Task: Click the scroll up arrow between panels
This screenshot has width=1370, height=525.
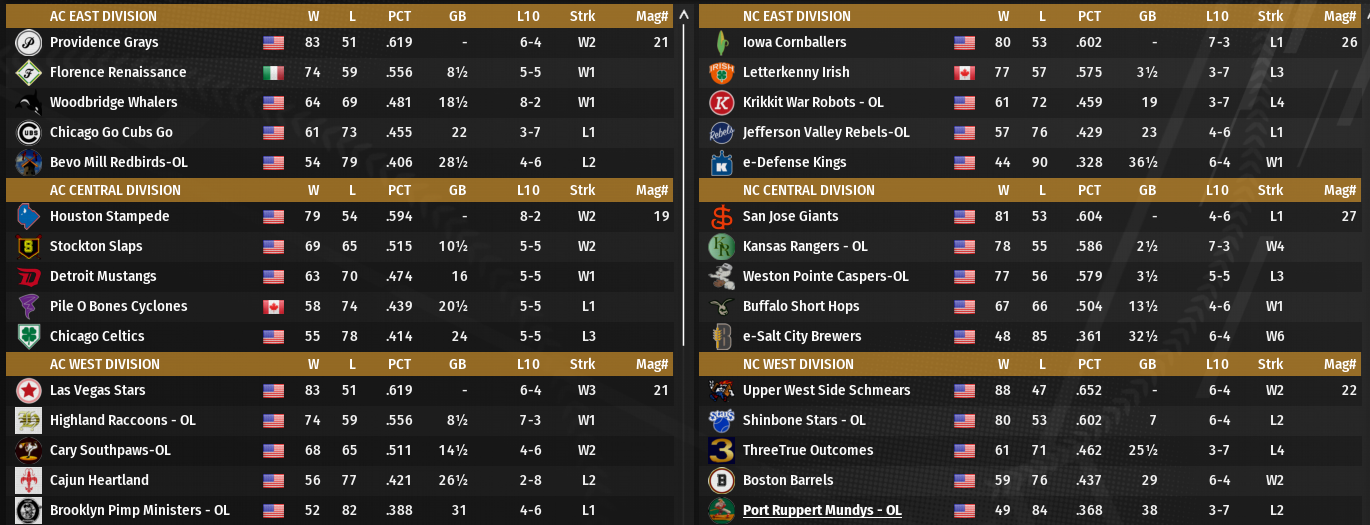Action: [x=684, y=15]
